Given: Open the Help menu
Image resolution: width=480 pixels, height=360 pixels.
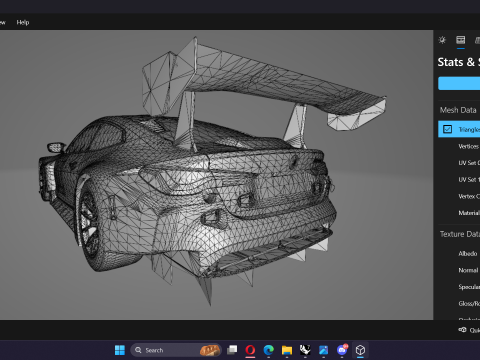Looking at the screenshot, I should (23, 22).
